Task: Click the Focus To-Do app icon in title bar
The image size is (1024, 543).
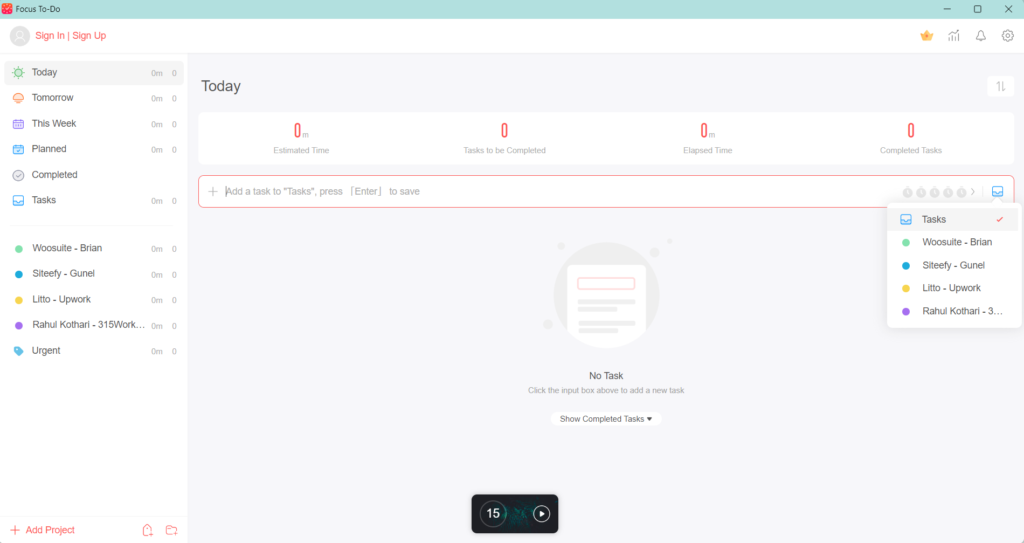Action: (x=7, y=9)
